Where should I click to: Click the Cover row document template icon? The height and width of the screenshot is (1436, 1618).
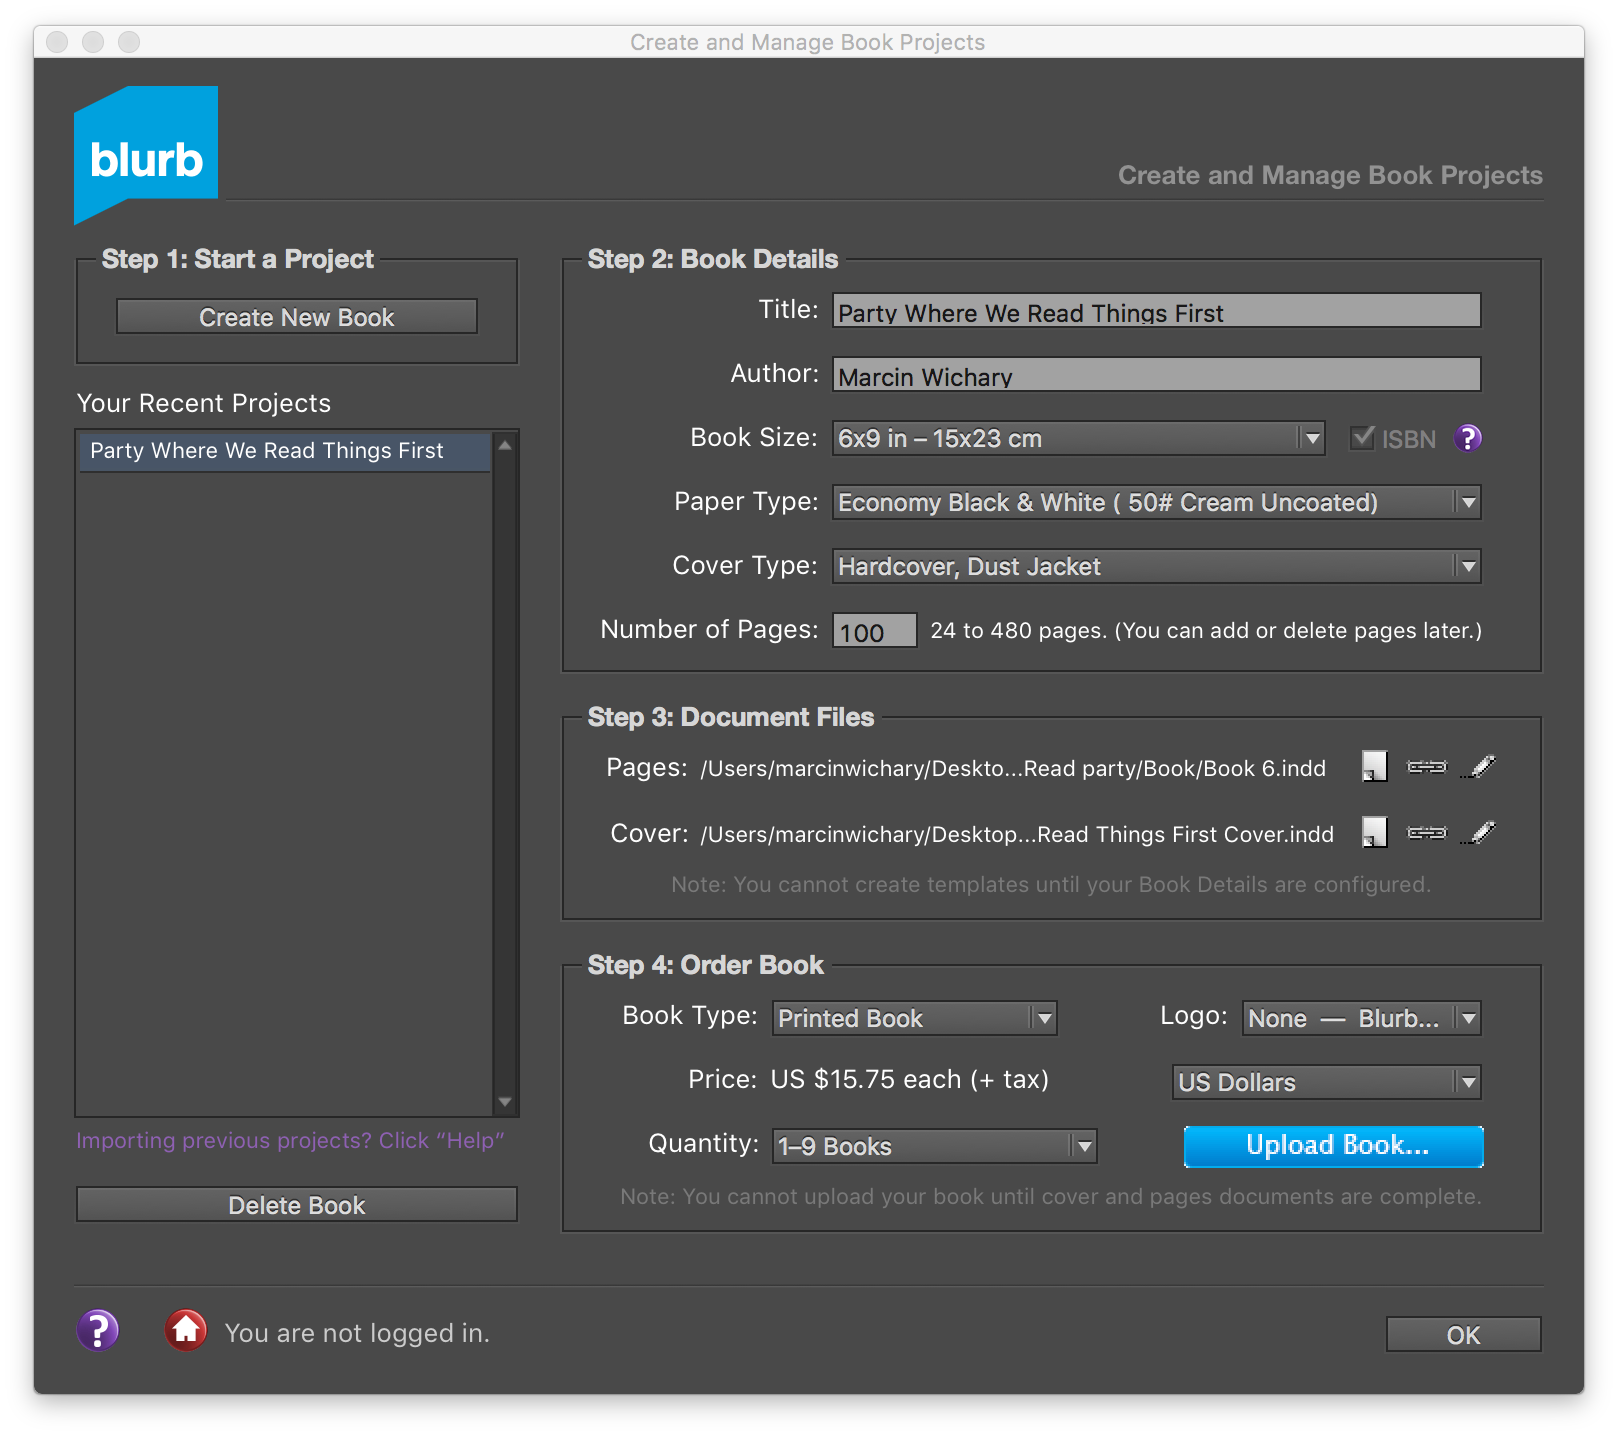1375,832
